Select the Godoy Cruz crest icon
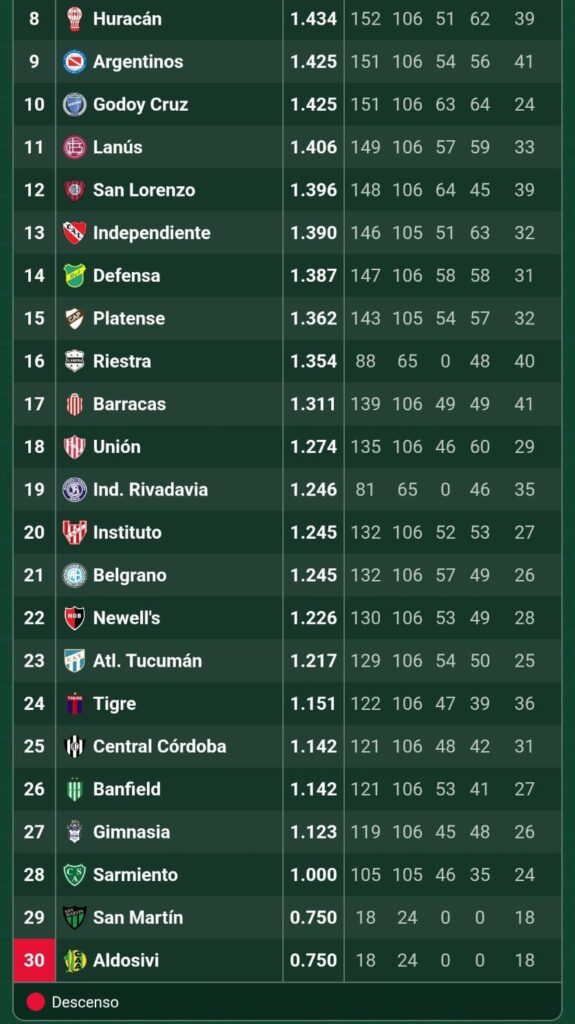Viewport: 575px width, 1024px height. (x=74, y=104)
